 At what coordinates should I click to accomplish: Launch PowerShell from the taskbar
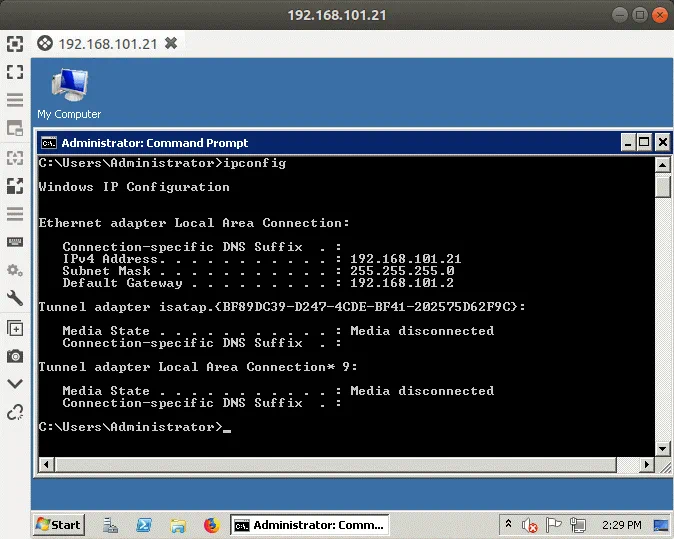[144, 525]
